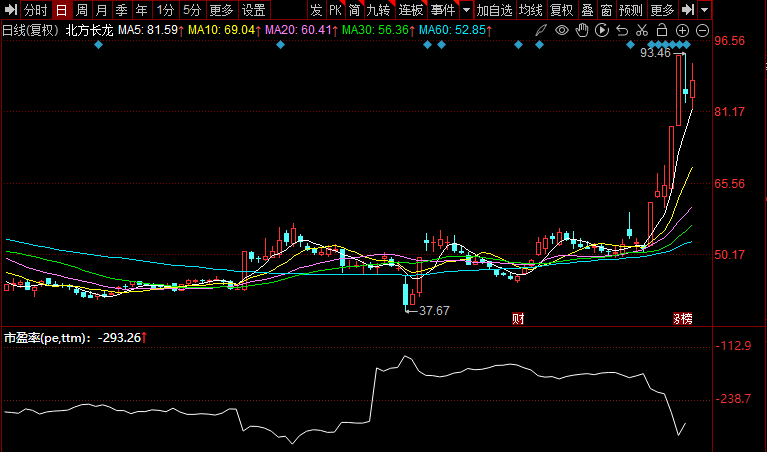Open the 设置 settings button
Screen dimensions: 767x452
click(x=254, y=10)
